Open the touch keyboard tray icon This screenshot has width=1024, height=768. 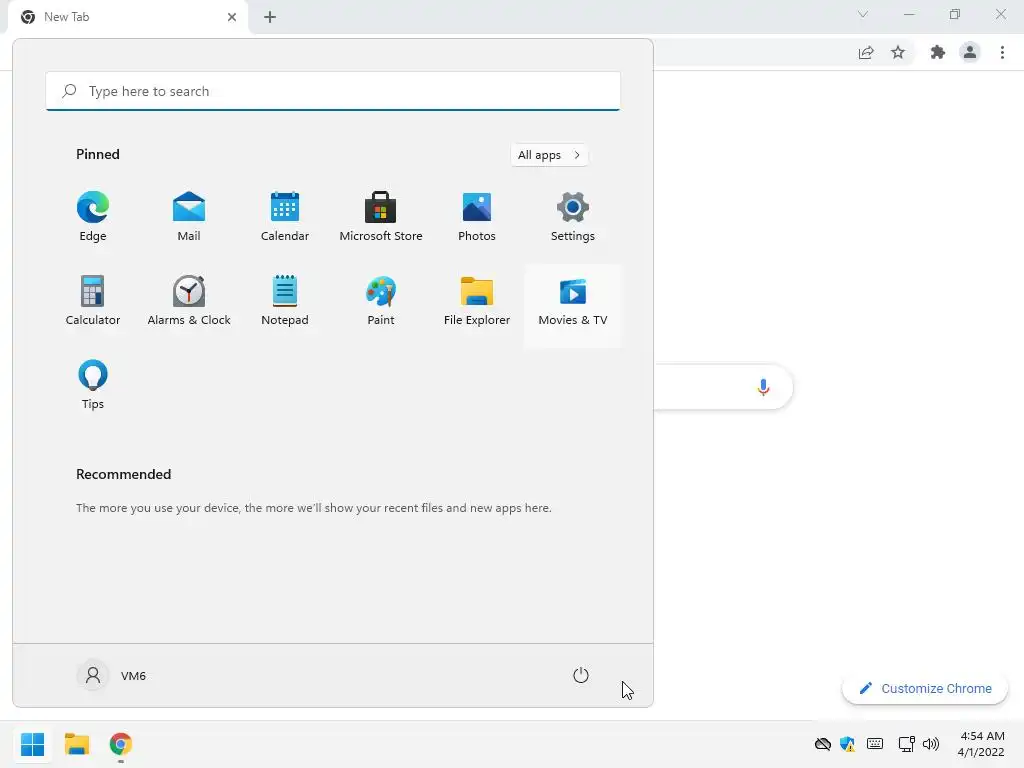[x=875, y=744]
